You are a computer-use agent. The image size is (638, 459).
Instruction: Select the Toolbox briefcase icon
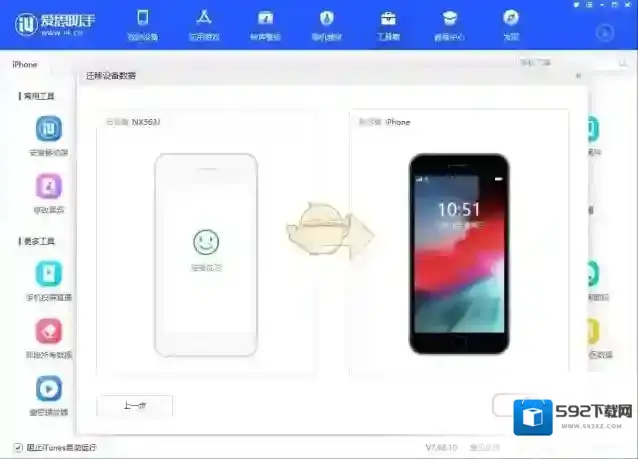click(388, 24)
